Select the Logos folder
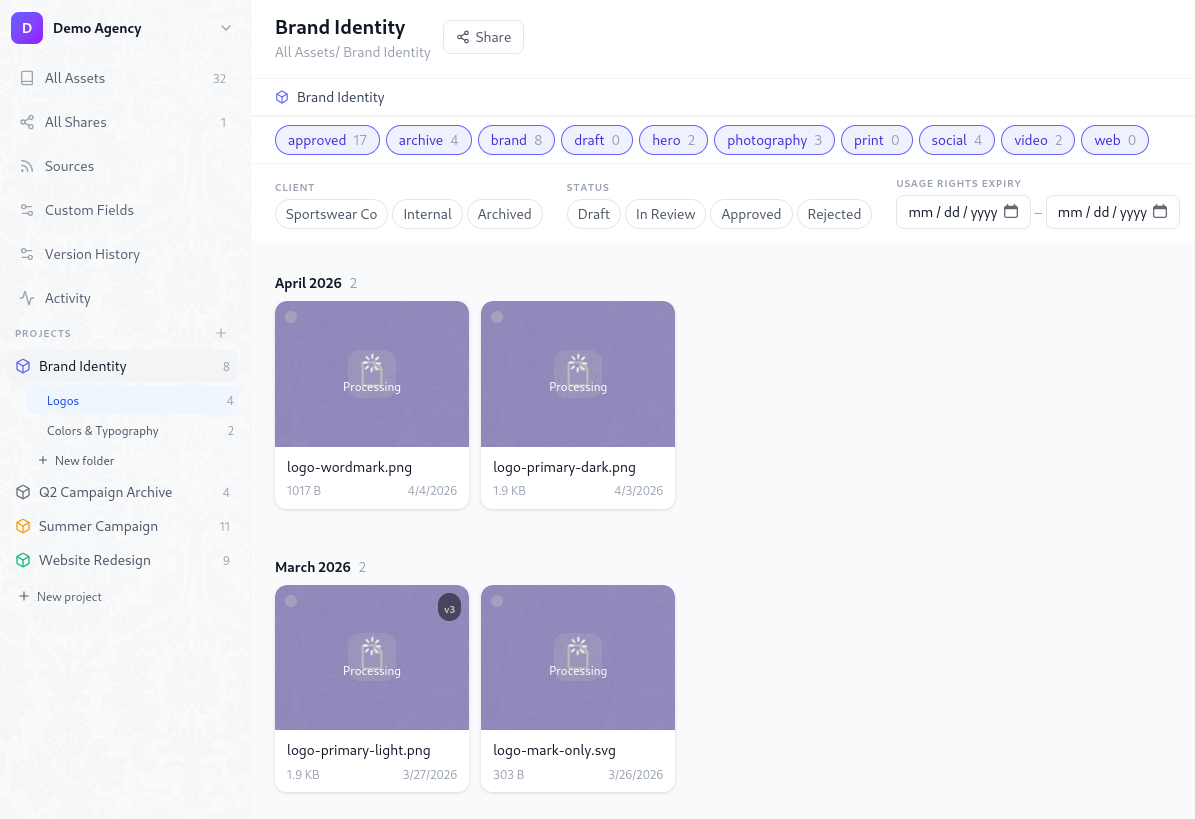 click(133, 401)
